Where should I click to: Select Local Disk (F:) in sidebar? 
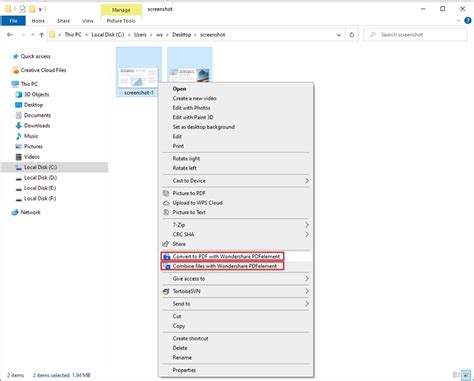tap(40, 199)
